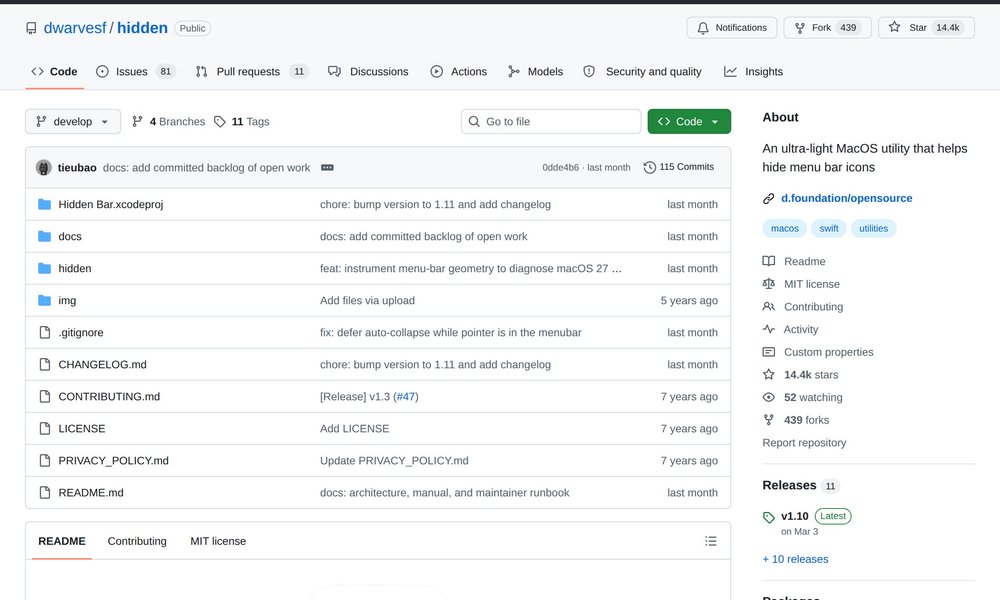This screenshot has width=1000, height=600.
Task: Click the file icon beside PRIVACY_POLICY.md
Action: 45,460
